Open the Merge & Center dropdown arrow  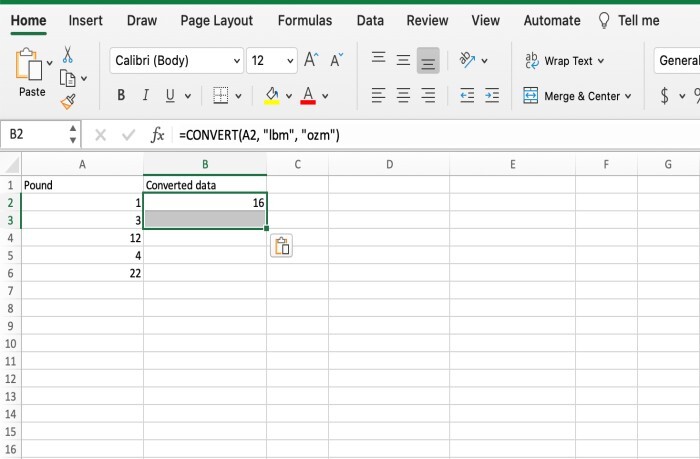[628, 97]
